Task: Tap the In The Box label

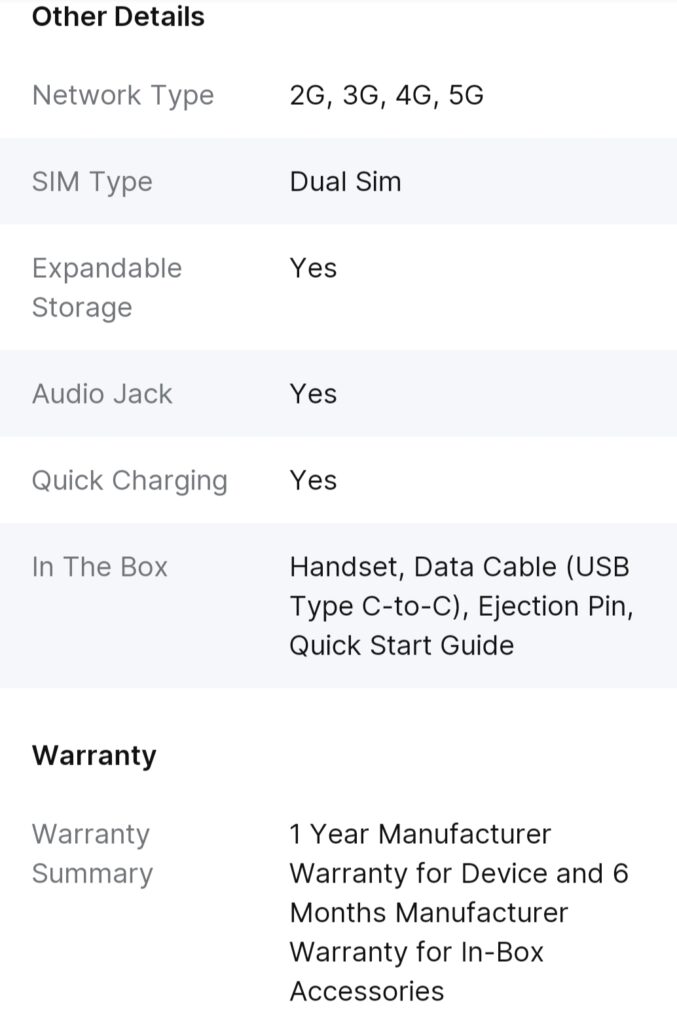Action: (x=100, y=567)
